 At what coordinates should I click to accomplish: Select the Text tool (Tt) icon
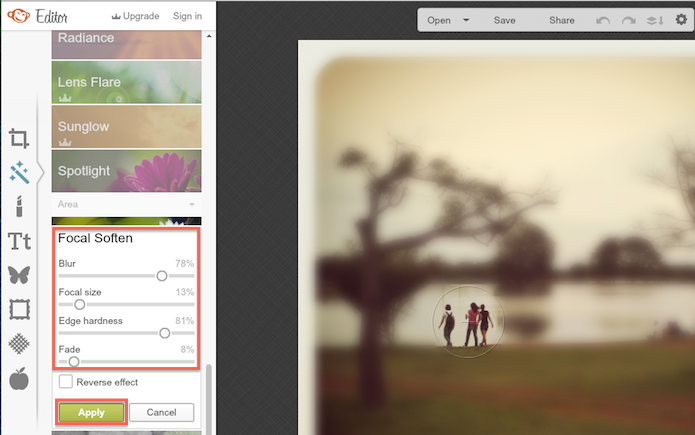[x=19, y=241]
